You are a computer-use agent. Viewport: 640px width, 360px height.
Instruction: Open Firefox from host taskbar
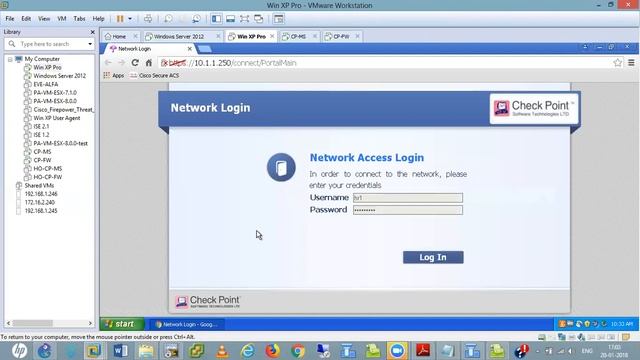(273, 351)
